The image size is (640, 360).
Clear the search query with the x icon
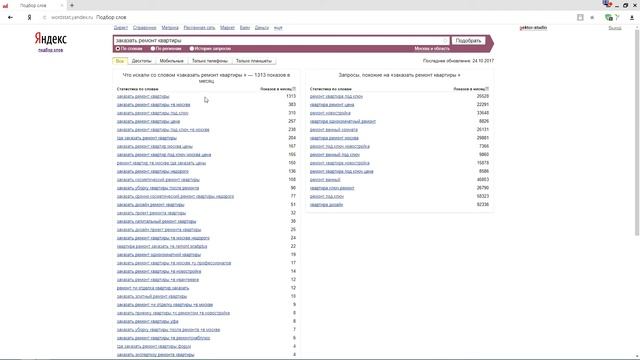point(445,40)
